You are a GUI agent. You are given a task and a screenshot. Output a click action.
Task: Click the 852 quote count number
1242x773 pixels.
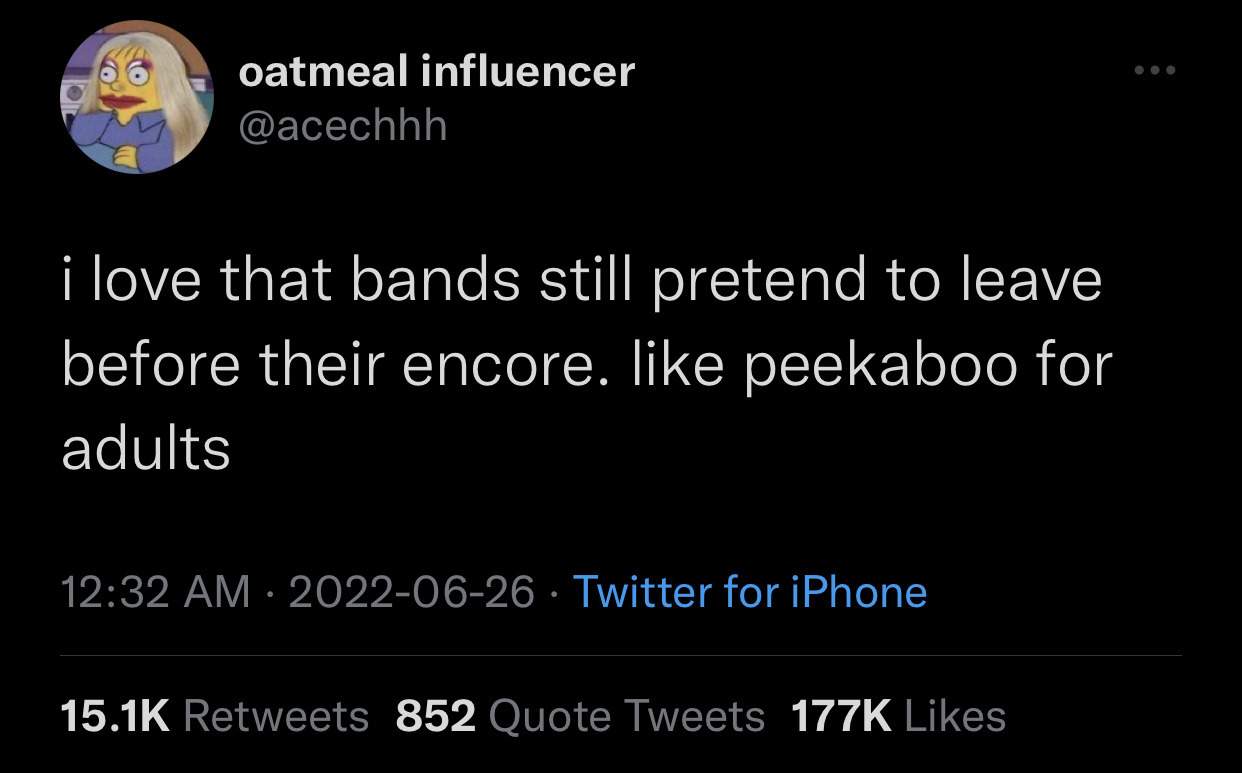click(436, 716)
